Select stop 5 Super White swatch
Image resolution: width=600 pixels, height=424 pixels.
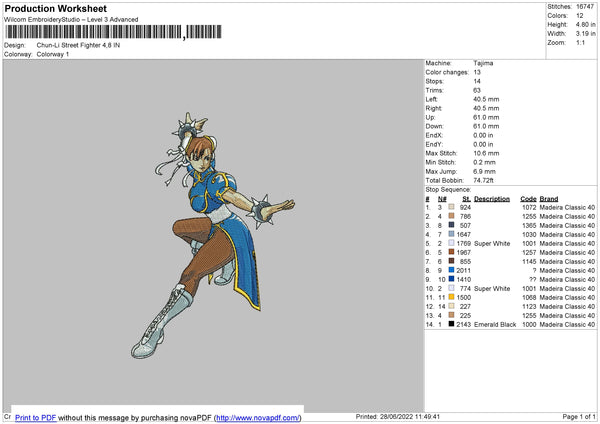click(452, 243)
